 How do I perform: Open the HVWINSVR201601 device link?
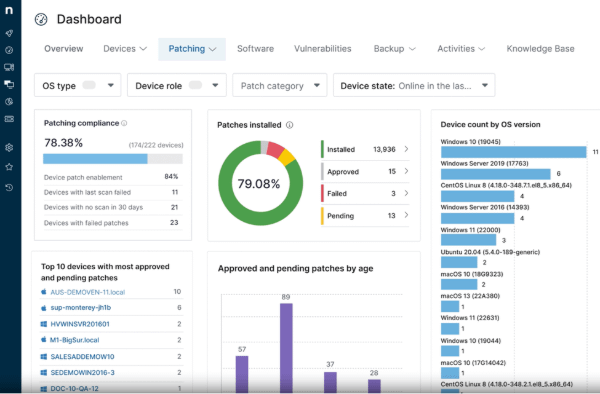pyautogui.click(x=80, y=324)
